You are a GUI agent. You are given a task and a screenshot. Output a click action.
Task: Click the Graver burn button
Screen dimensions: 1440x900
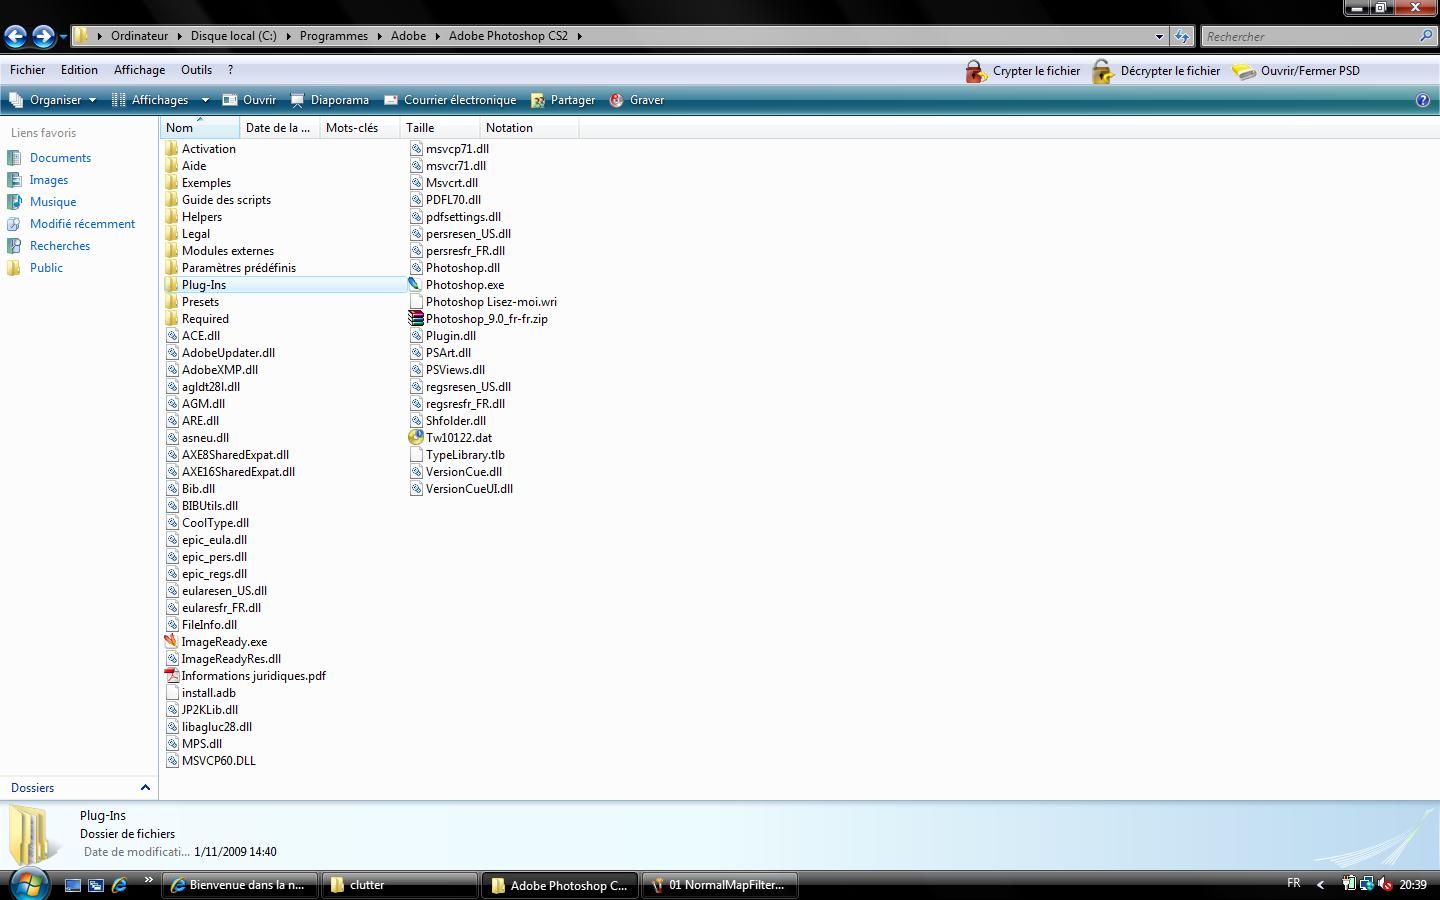pos(637,100)
